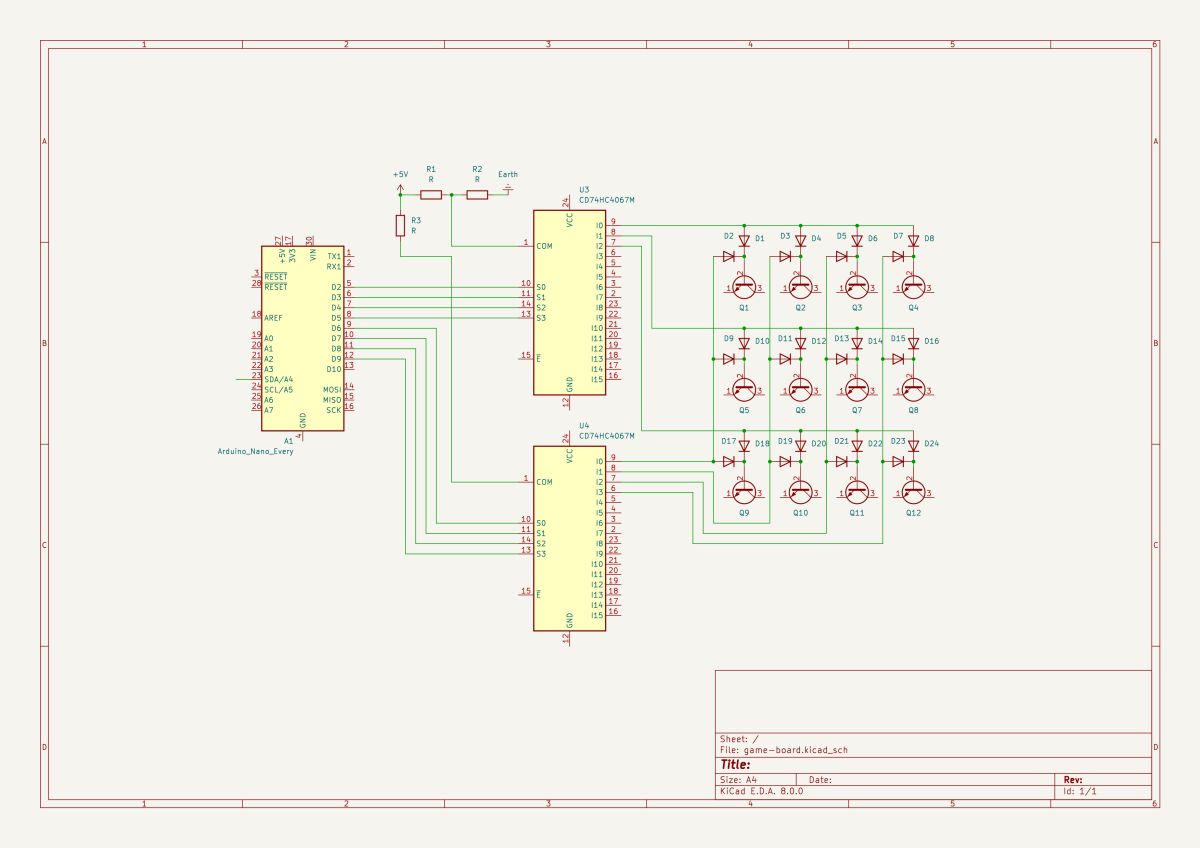Click the File: game-board.kicad_sch text
Viewport: 1200px width, 848px height.
pyautogui.click(x=783, y=749)
